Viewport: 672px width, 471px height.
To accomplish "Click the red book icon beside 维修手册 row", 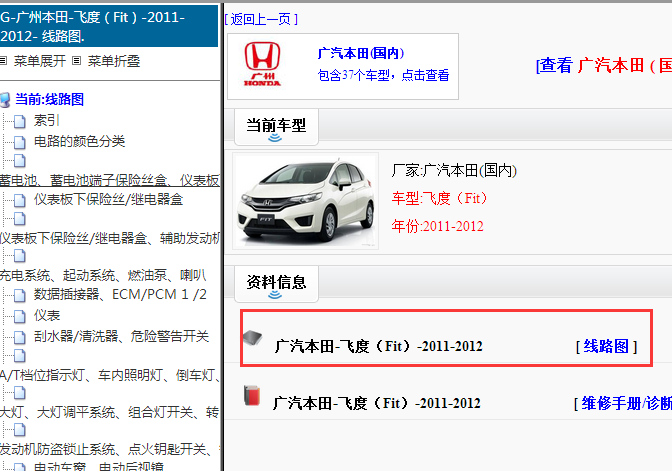I will (x=252, y=395).
